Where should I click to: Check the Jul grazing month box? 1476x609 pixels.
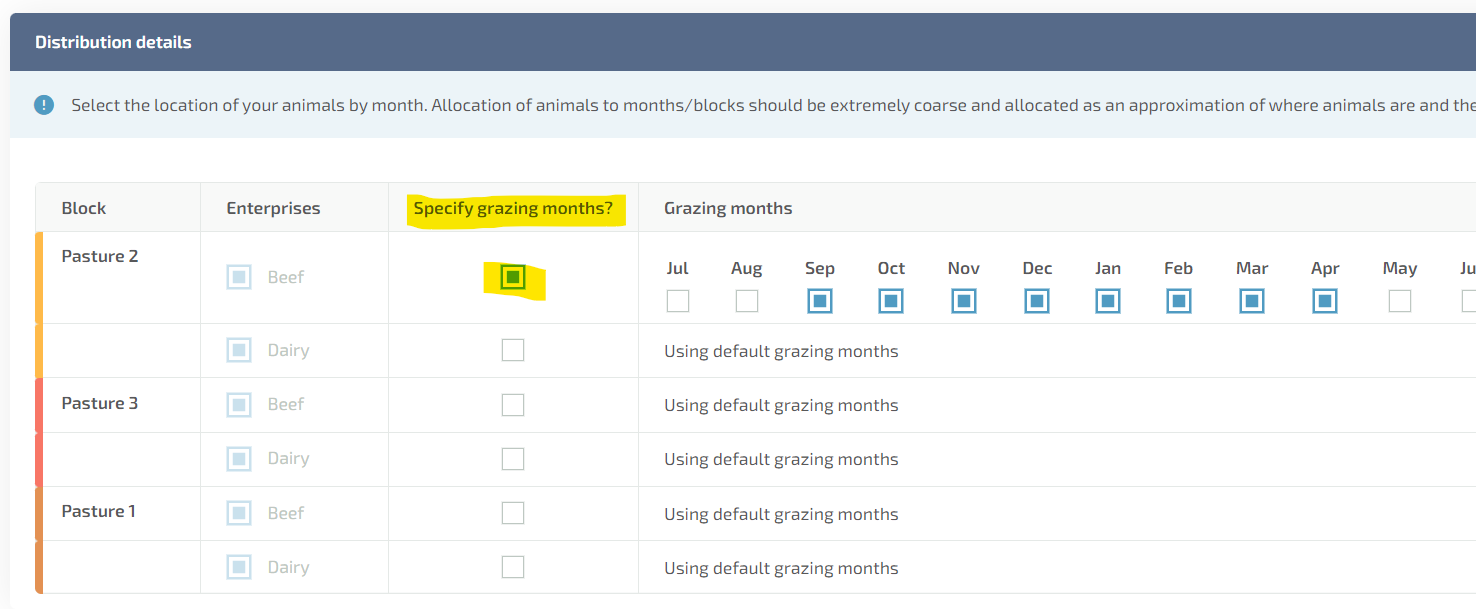tap(678, 301)
